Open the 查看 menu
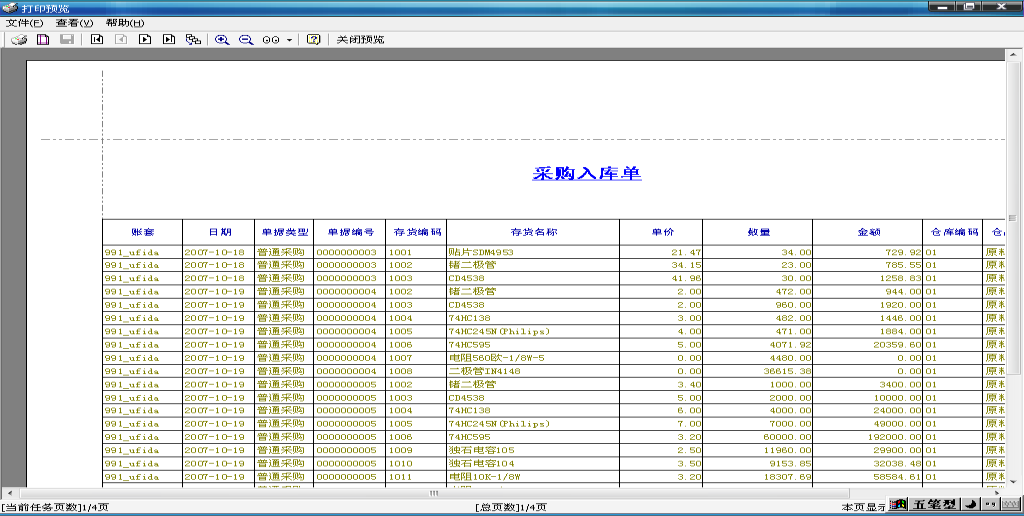The image size is (1024, 516). (x=74, y=23)
